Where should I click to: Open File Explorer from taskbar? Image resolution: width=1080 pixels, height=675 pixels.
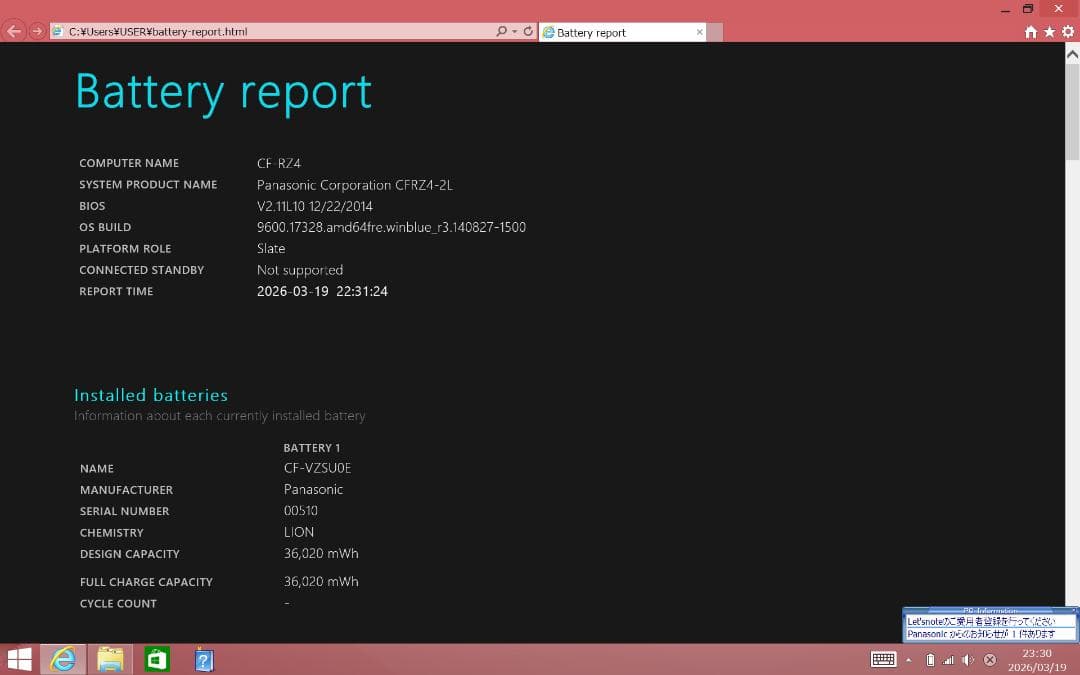pos(110,660)
